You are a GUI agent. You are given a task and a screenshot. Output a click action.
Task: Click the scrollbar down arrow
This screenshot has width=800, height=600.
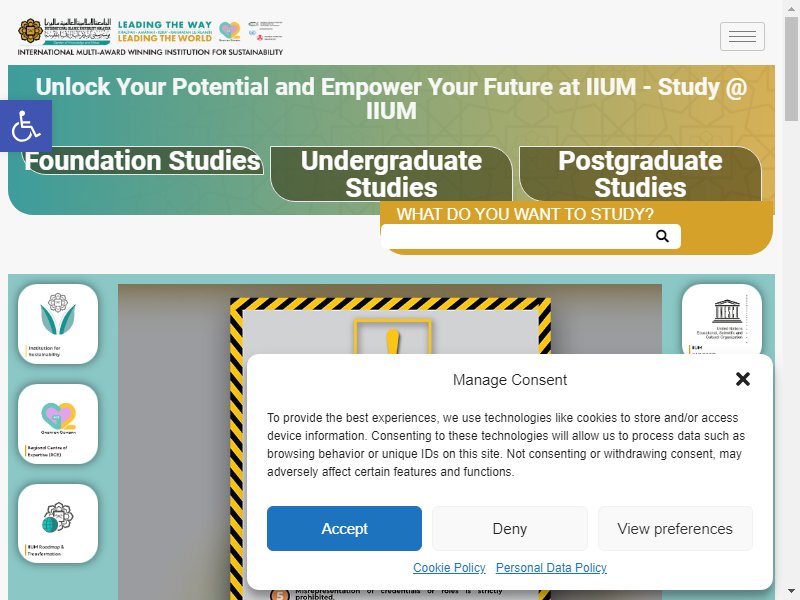(x=791, y=593)
